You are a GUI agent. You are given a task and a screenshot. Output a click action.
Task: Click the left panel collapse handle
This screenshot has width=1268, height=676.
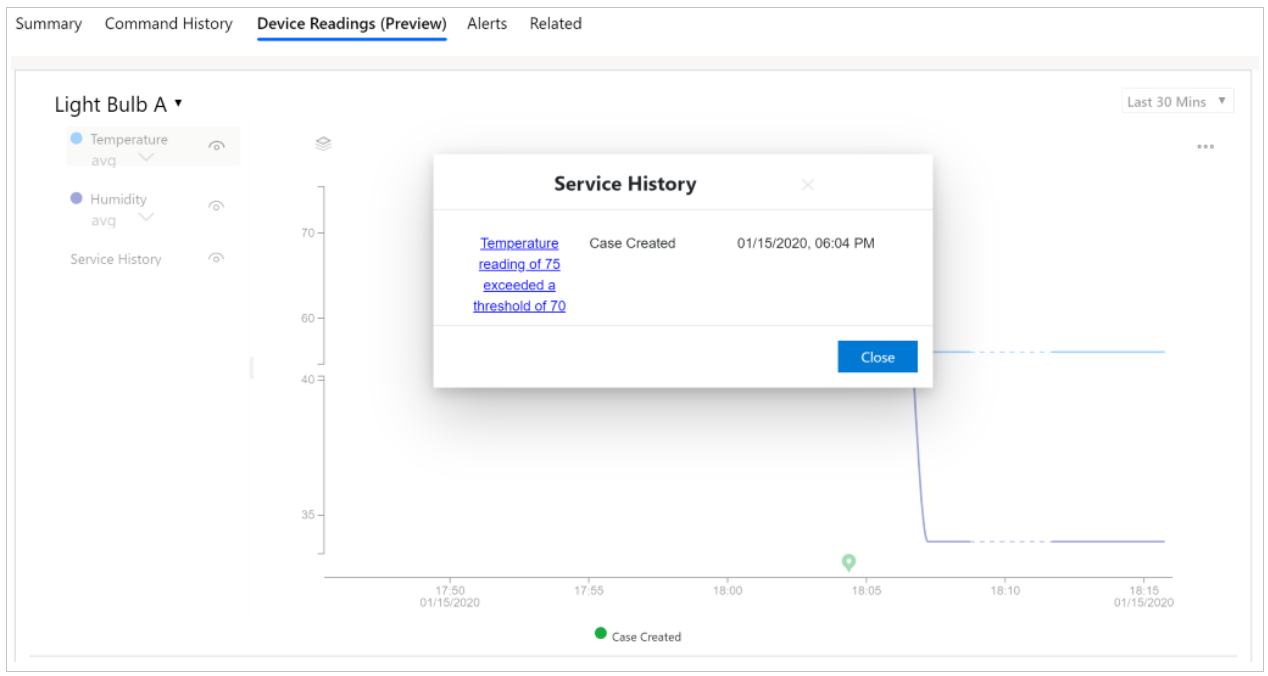(251, 367)
